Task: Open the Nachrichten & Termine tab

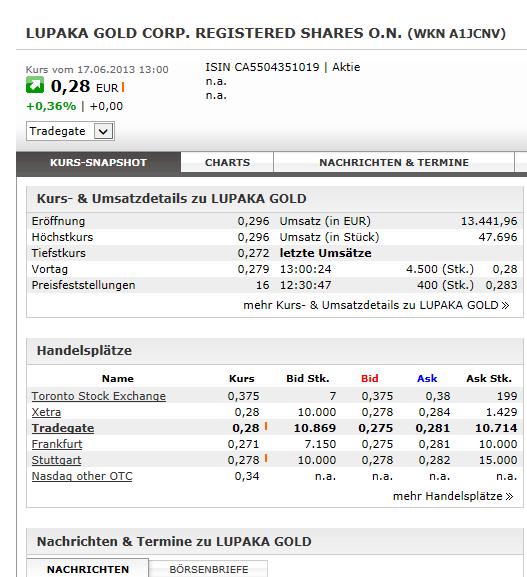Action: (x=394, y=163)
